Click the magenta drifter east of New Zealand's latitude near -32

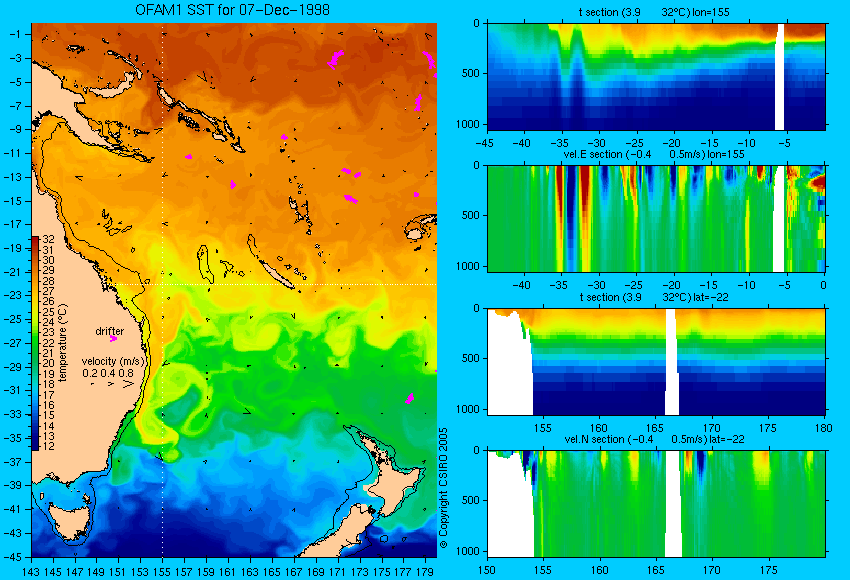point(410,399)
